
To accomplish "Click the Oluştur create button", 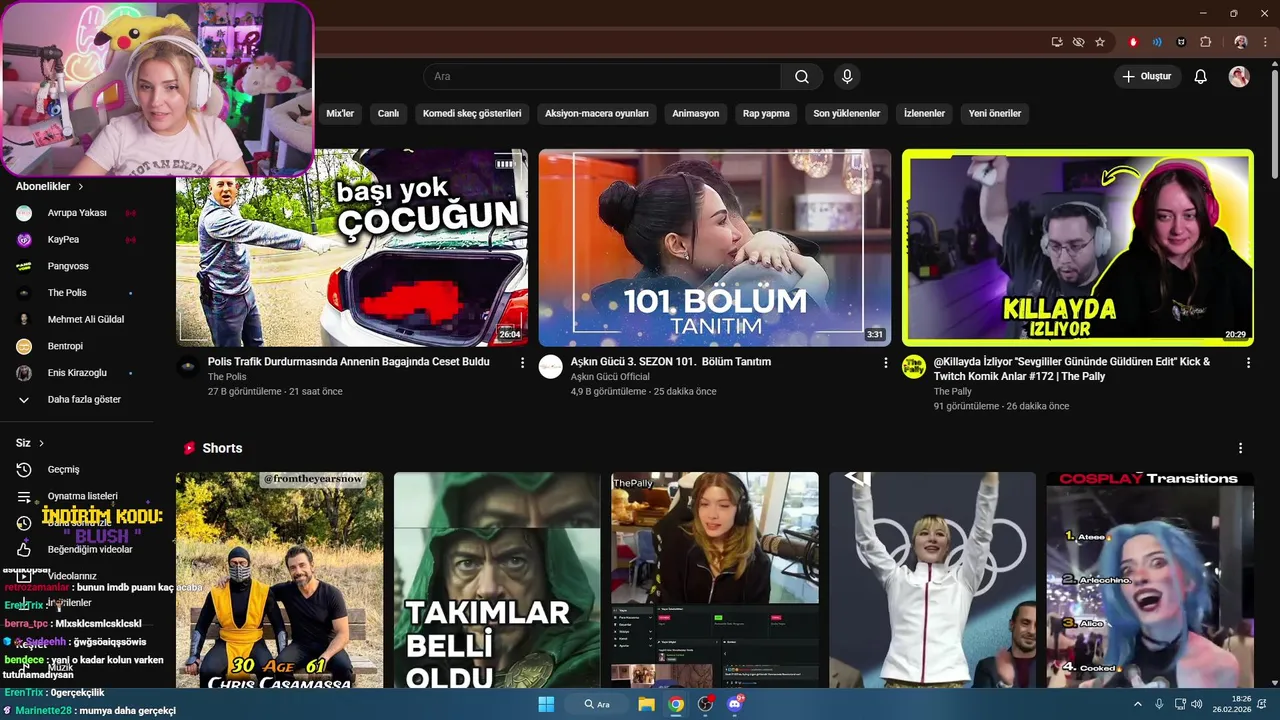I will tap(1147, 77).
